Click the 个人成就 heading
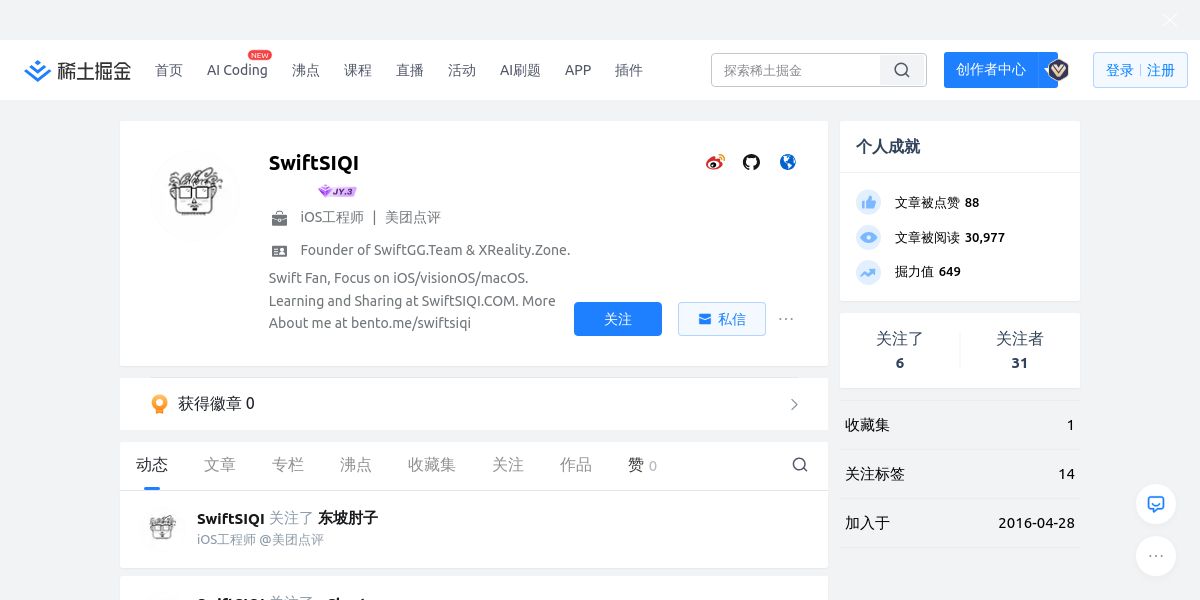Viewport: 1200px width, 600px height. pyautogui.click(x=888, y=147)
